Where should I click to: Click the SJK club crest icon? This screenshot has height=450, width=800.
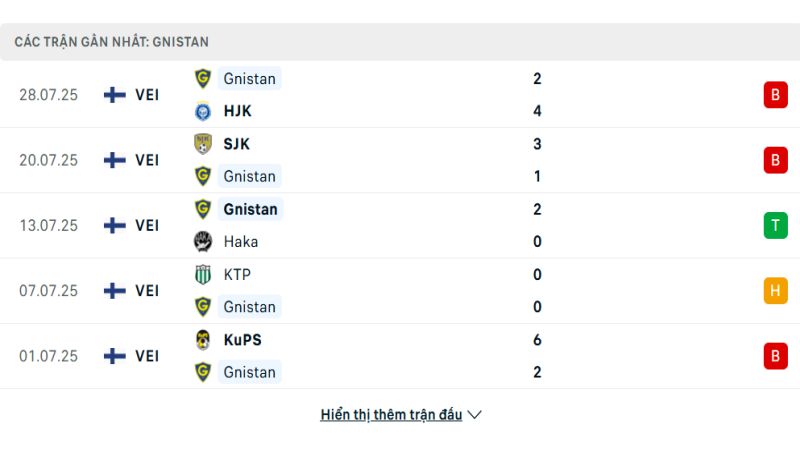(x=203, y=144)
